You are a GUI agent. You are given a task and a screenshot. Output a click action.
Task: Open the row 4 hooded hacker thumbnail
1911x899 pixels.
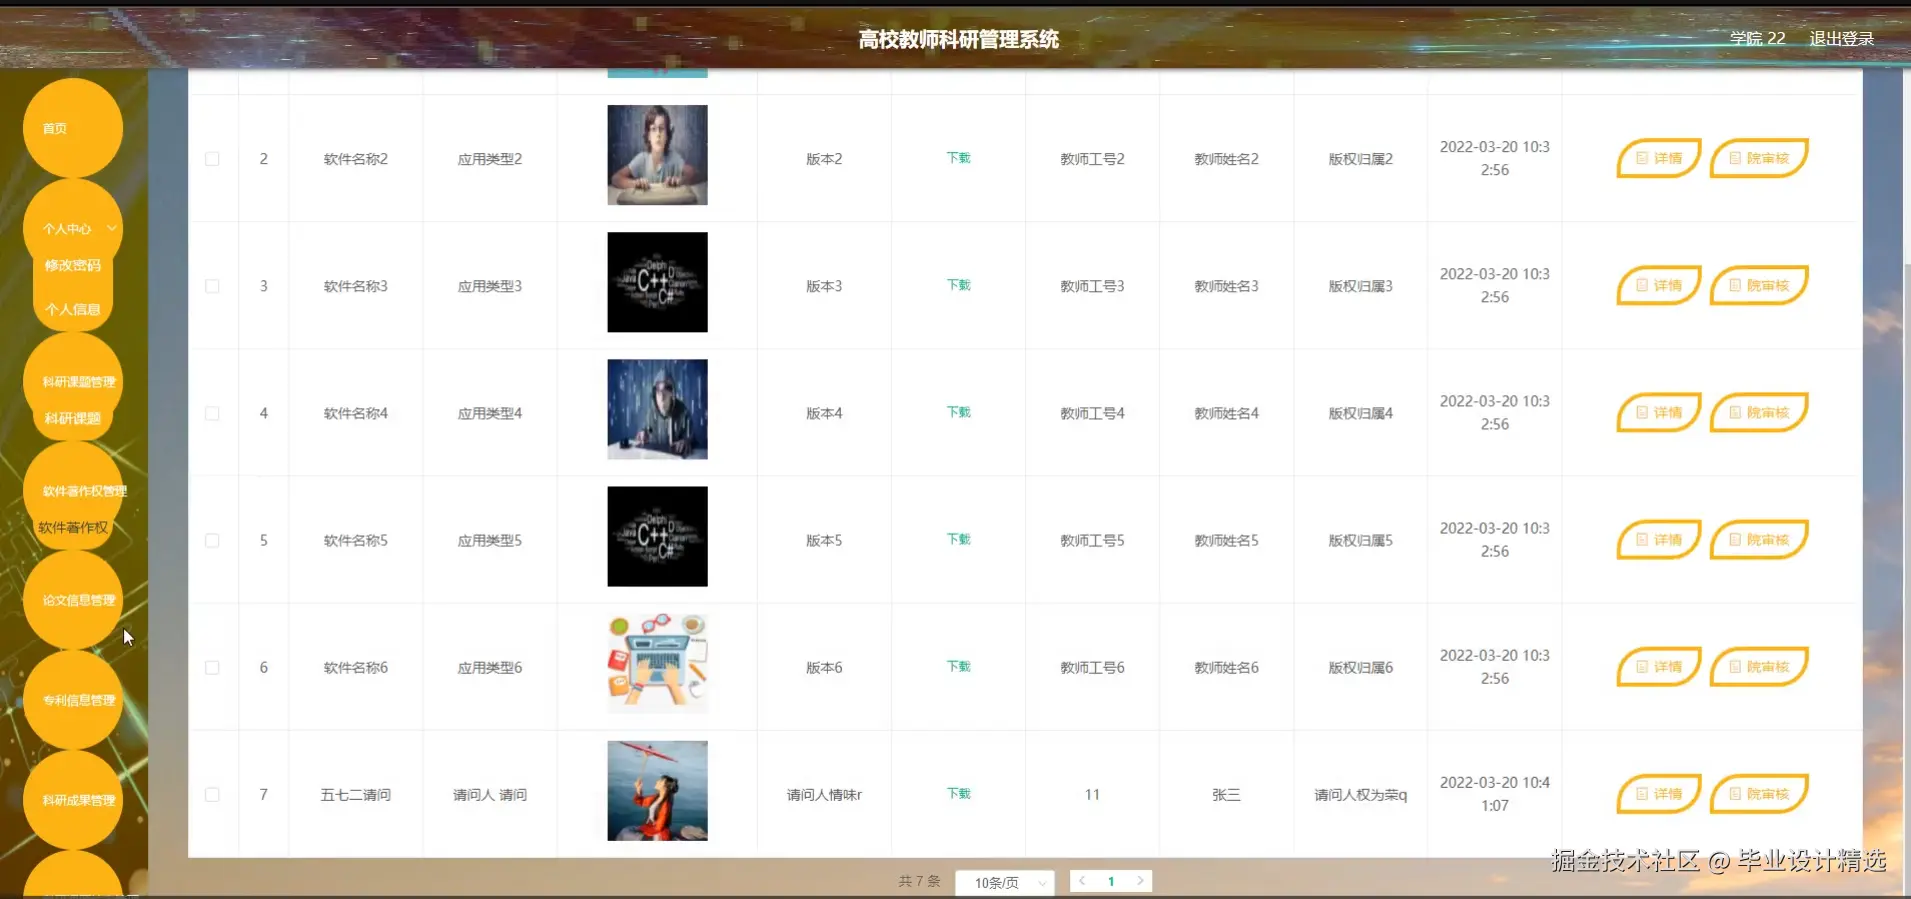coord(657,409)
